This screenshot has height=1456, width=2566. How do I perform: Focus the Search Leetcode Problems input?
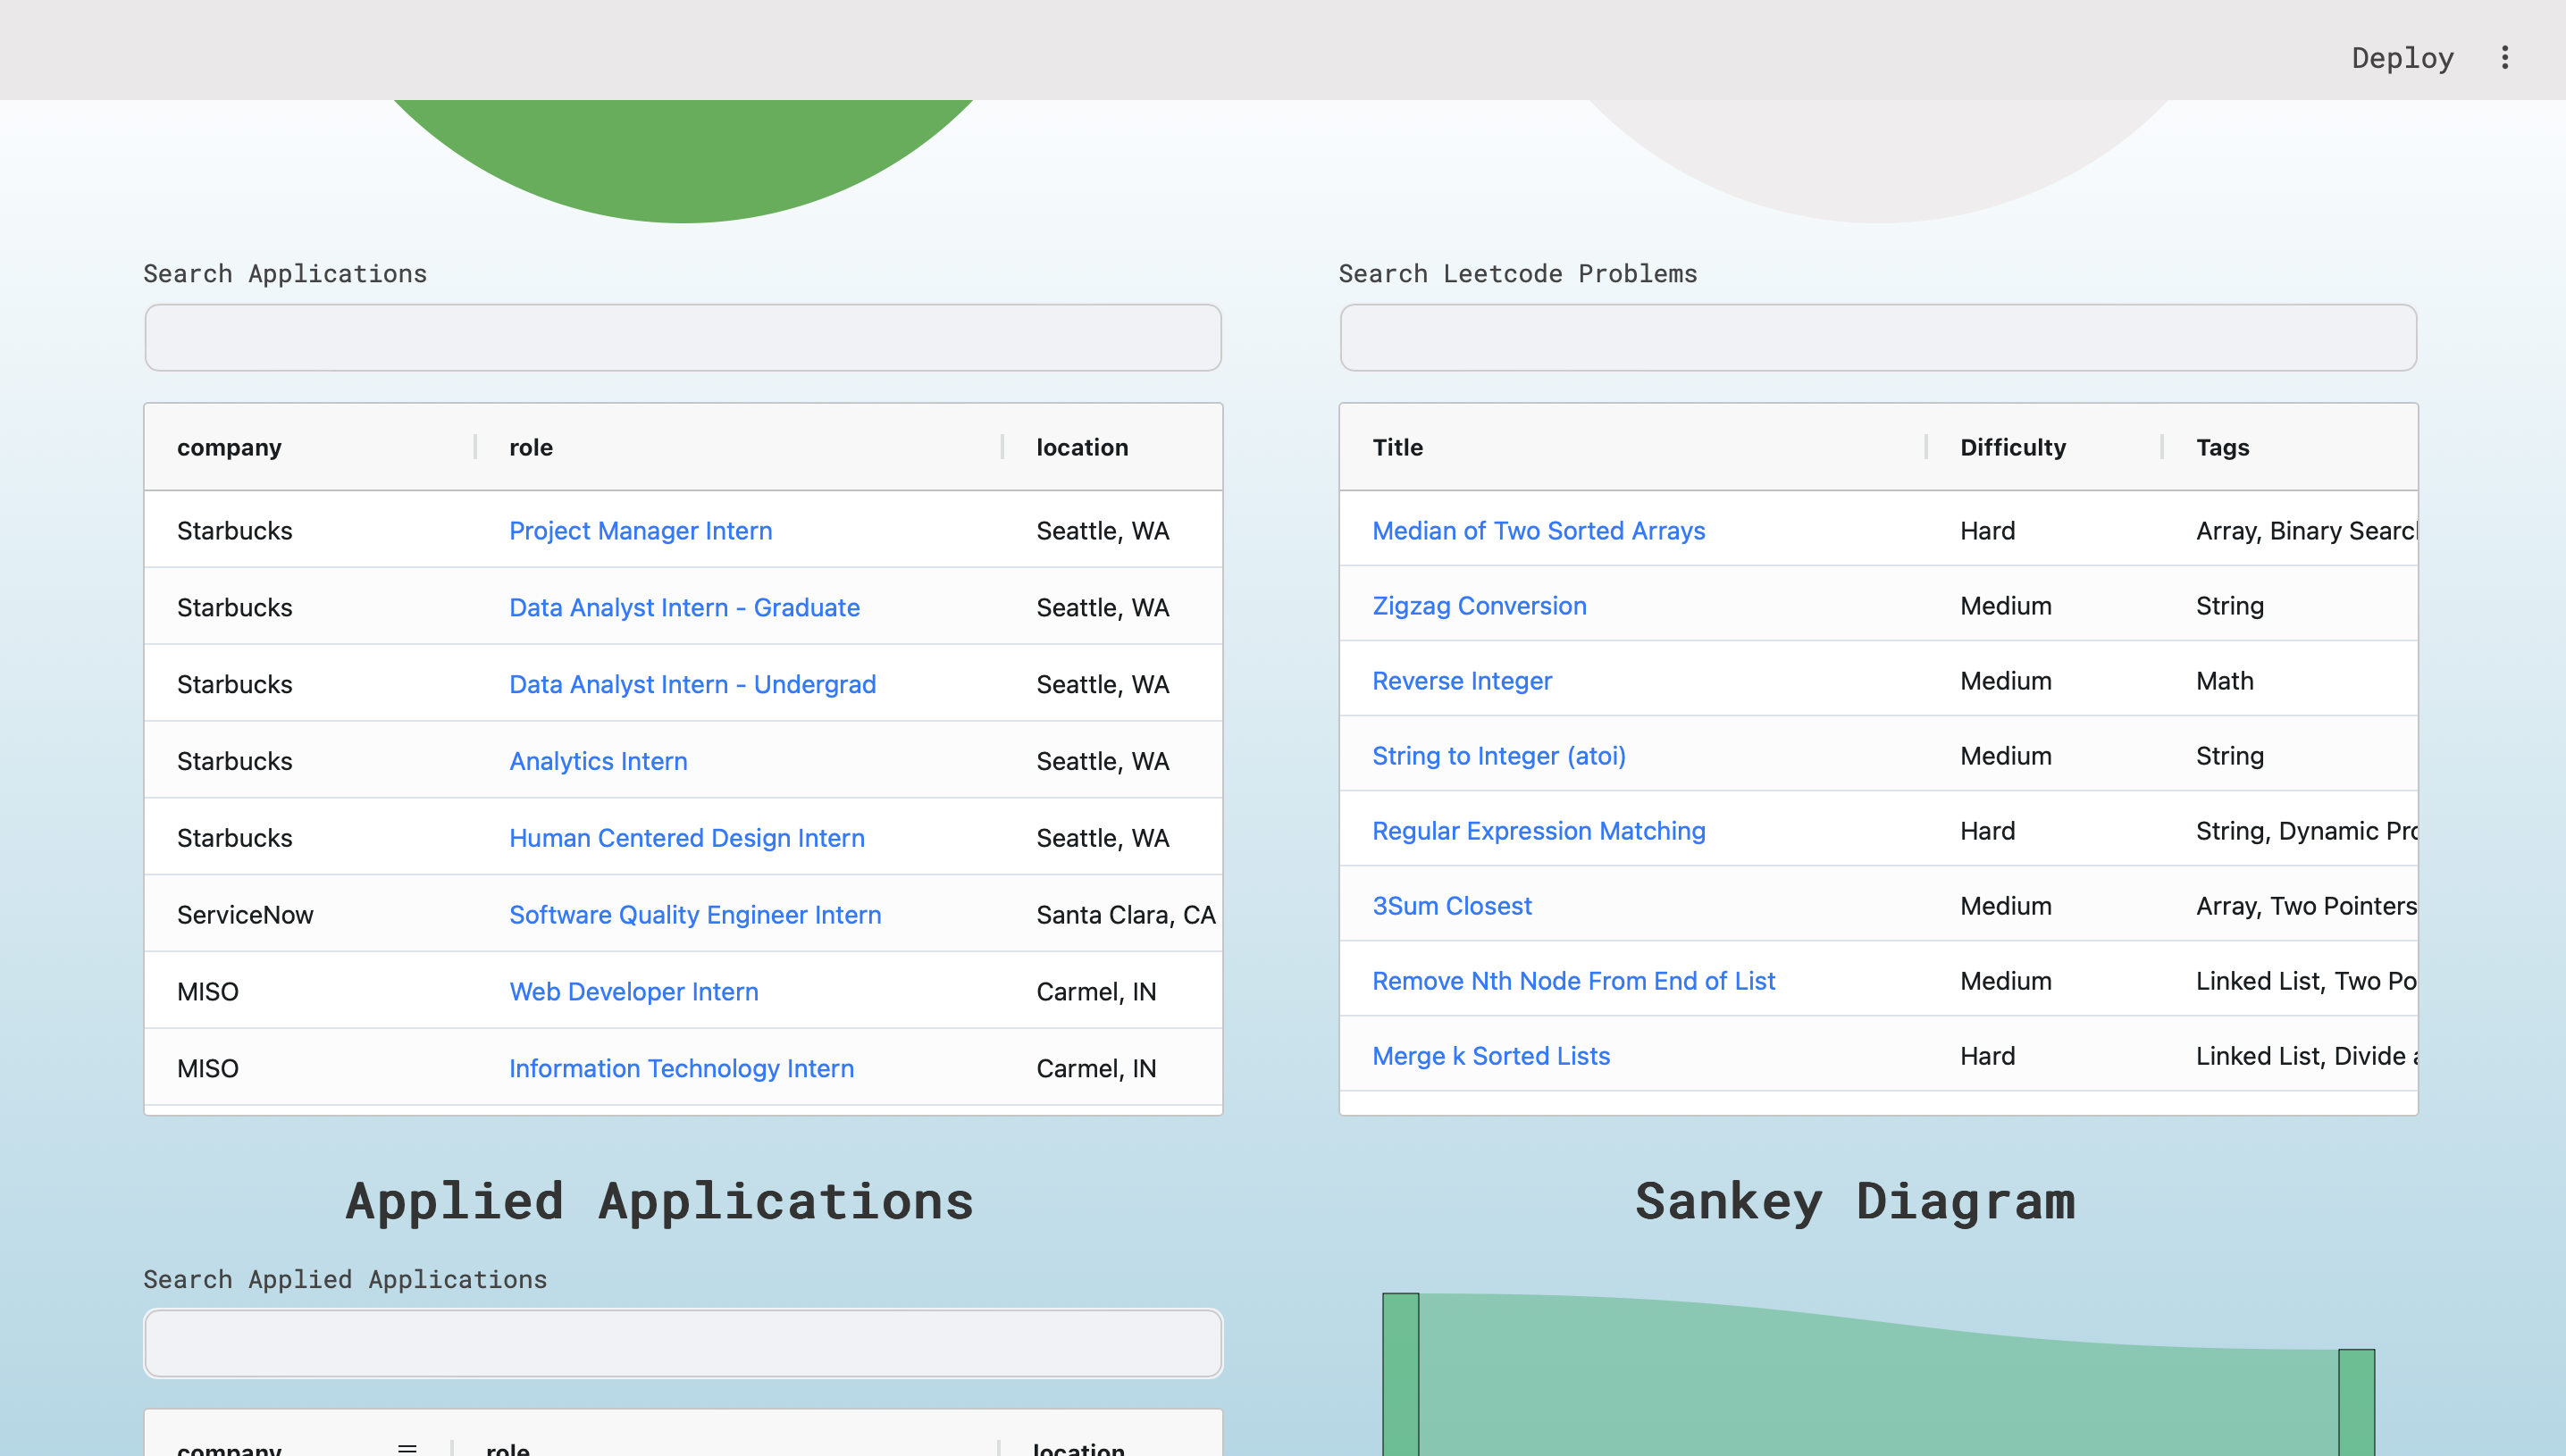1878,338
